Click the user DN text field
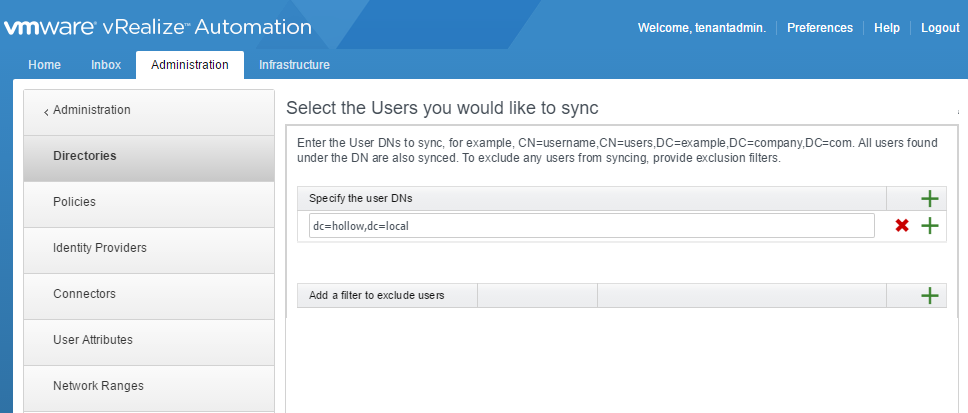Image resolution: width=968 pixels, height=413 pixels. point(591,226)
